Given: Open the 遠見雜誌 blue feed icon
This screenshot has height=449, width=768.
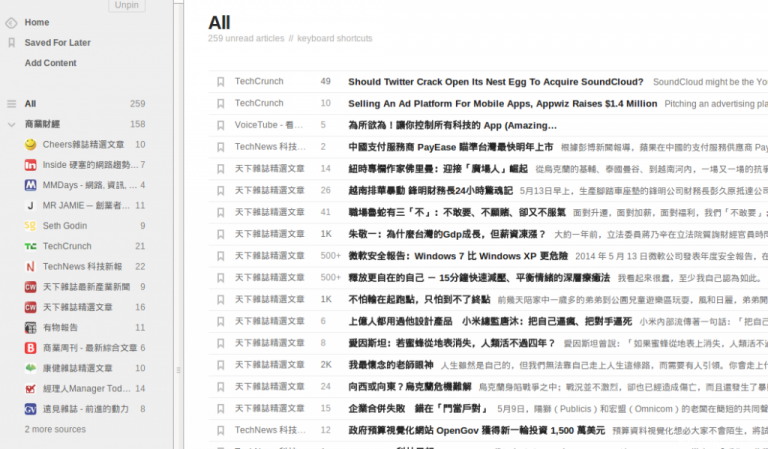Looking at the screenshot, I should tap(30, 409).
